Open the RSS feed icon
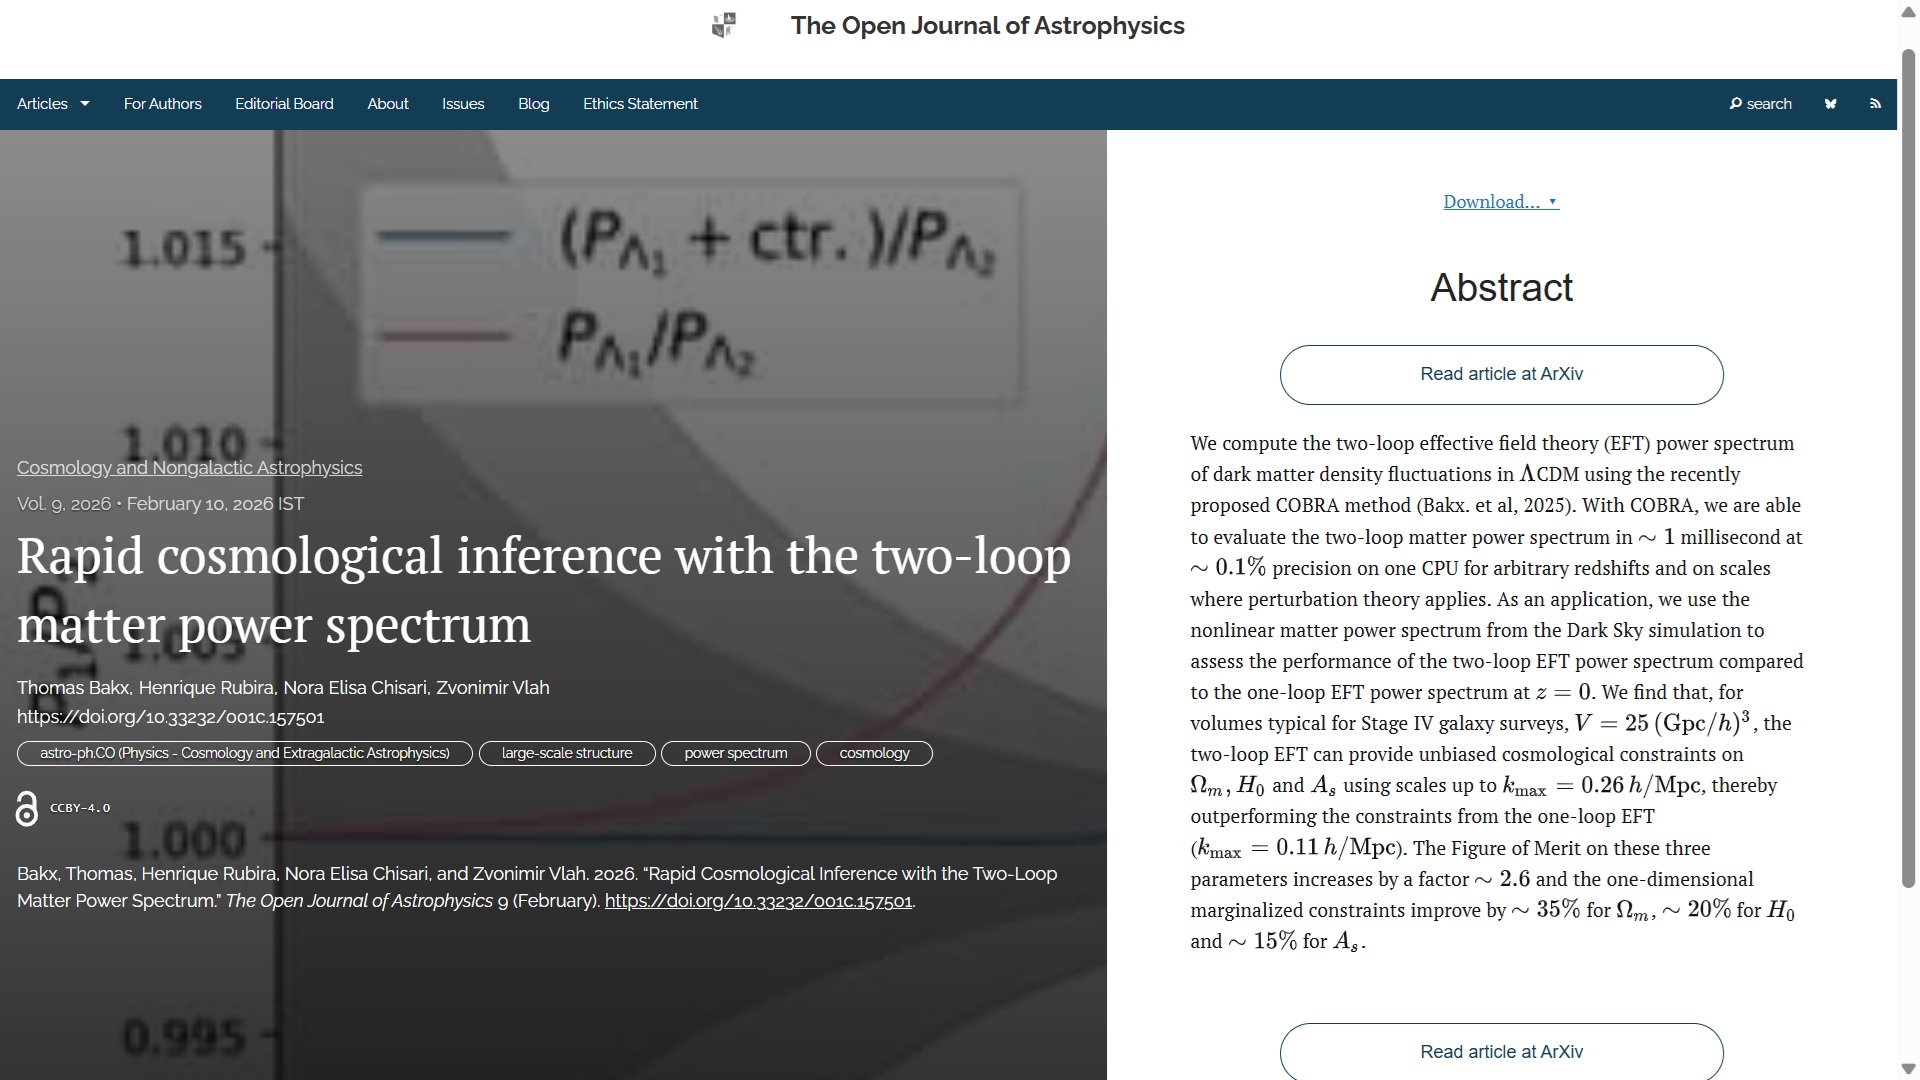 click(x=1875, y=104)
